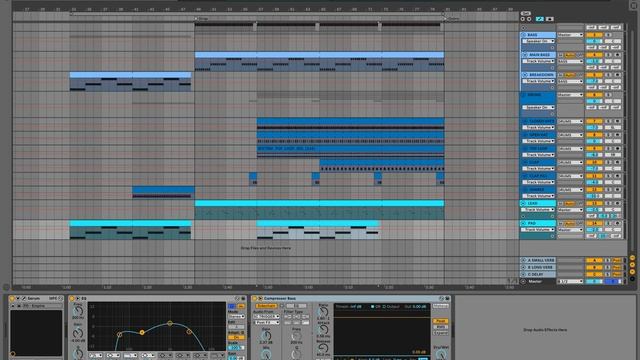Set LEAD track monitoring to Auto
Screen dimensions: 640x360
(x=570, y=203)
